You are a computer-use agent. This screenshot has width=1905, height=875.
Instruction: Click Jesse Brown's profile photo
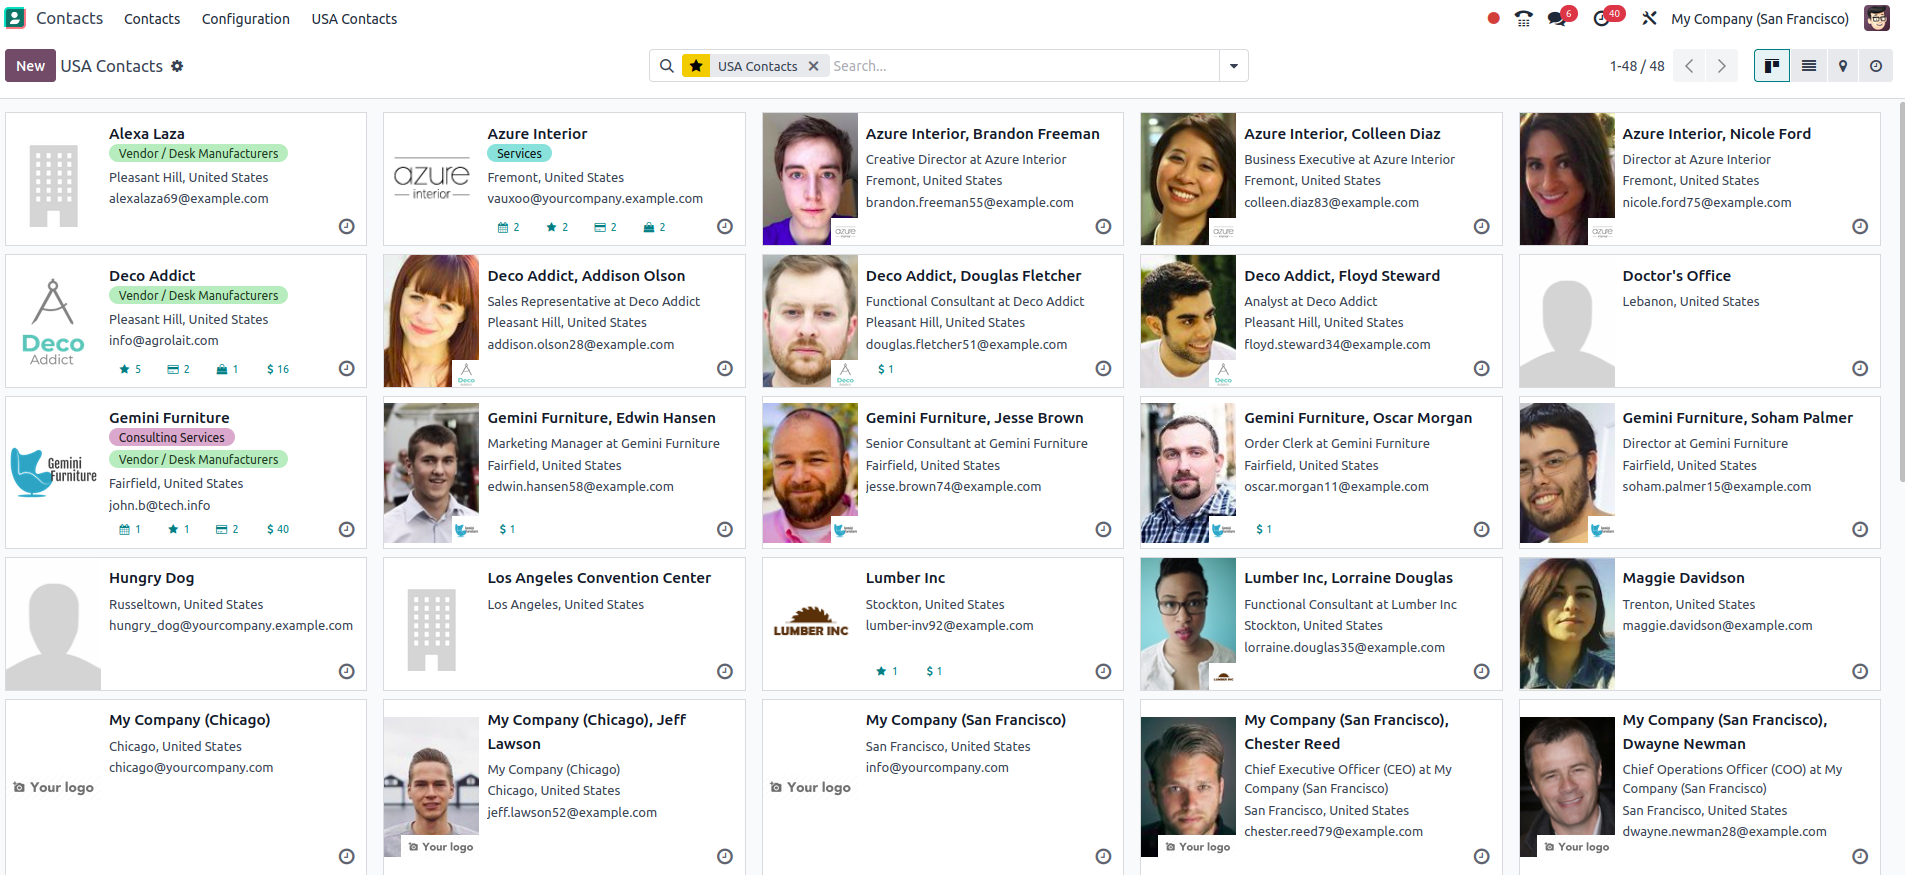coord(810,473)
